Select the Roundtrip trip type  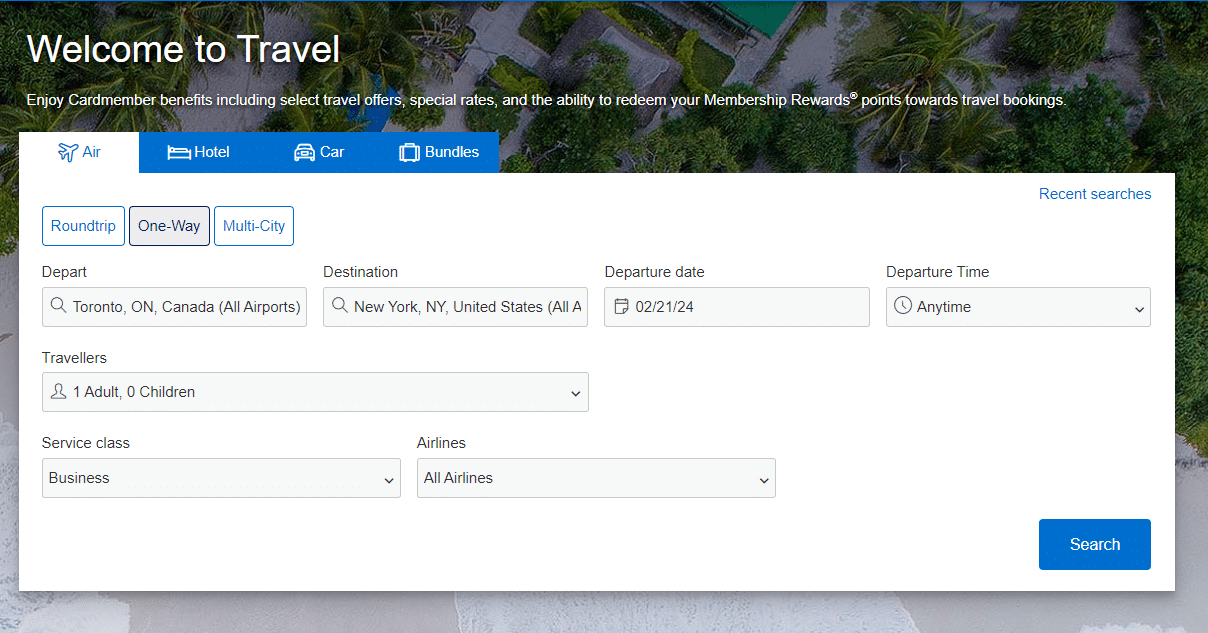pyautogui.click(x=84, y=226)
